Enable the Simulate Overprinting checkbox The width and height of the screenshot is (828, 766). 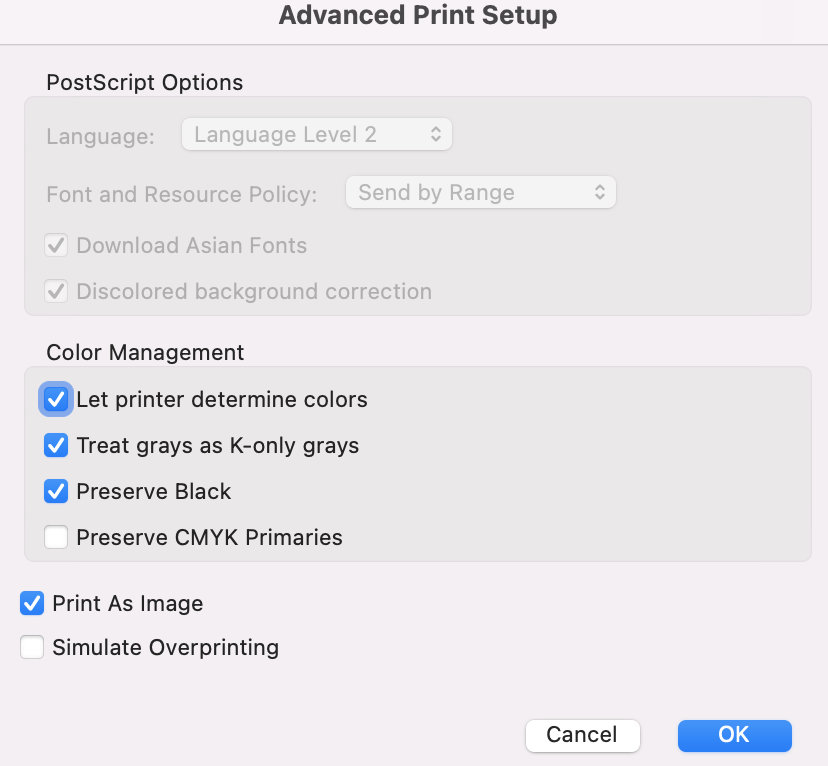tap(32, 647)
